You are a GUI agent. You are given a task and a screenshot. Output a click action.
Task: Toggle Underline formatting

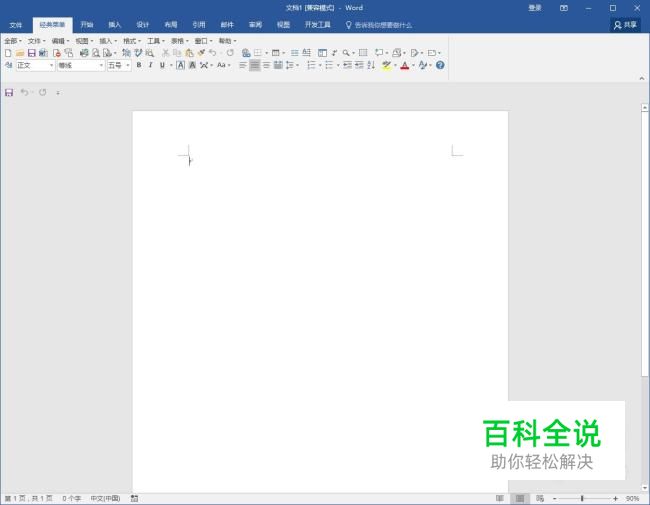[162, 65]
